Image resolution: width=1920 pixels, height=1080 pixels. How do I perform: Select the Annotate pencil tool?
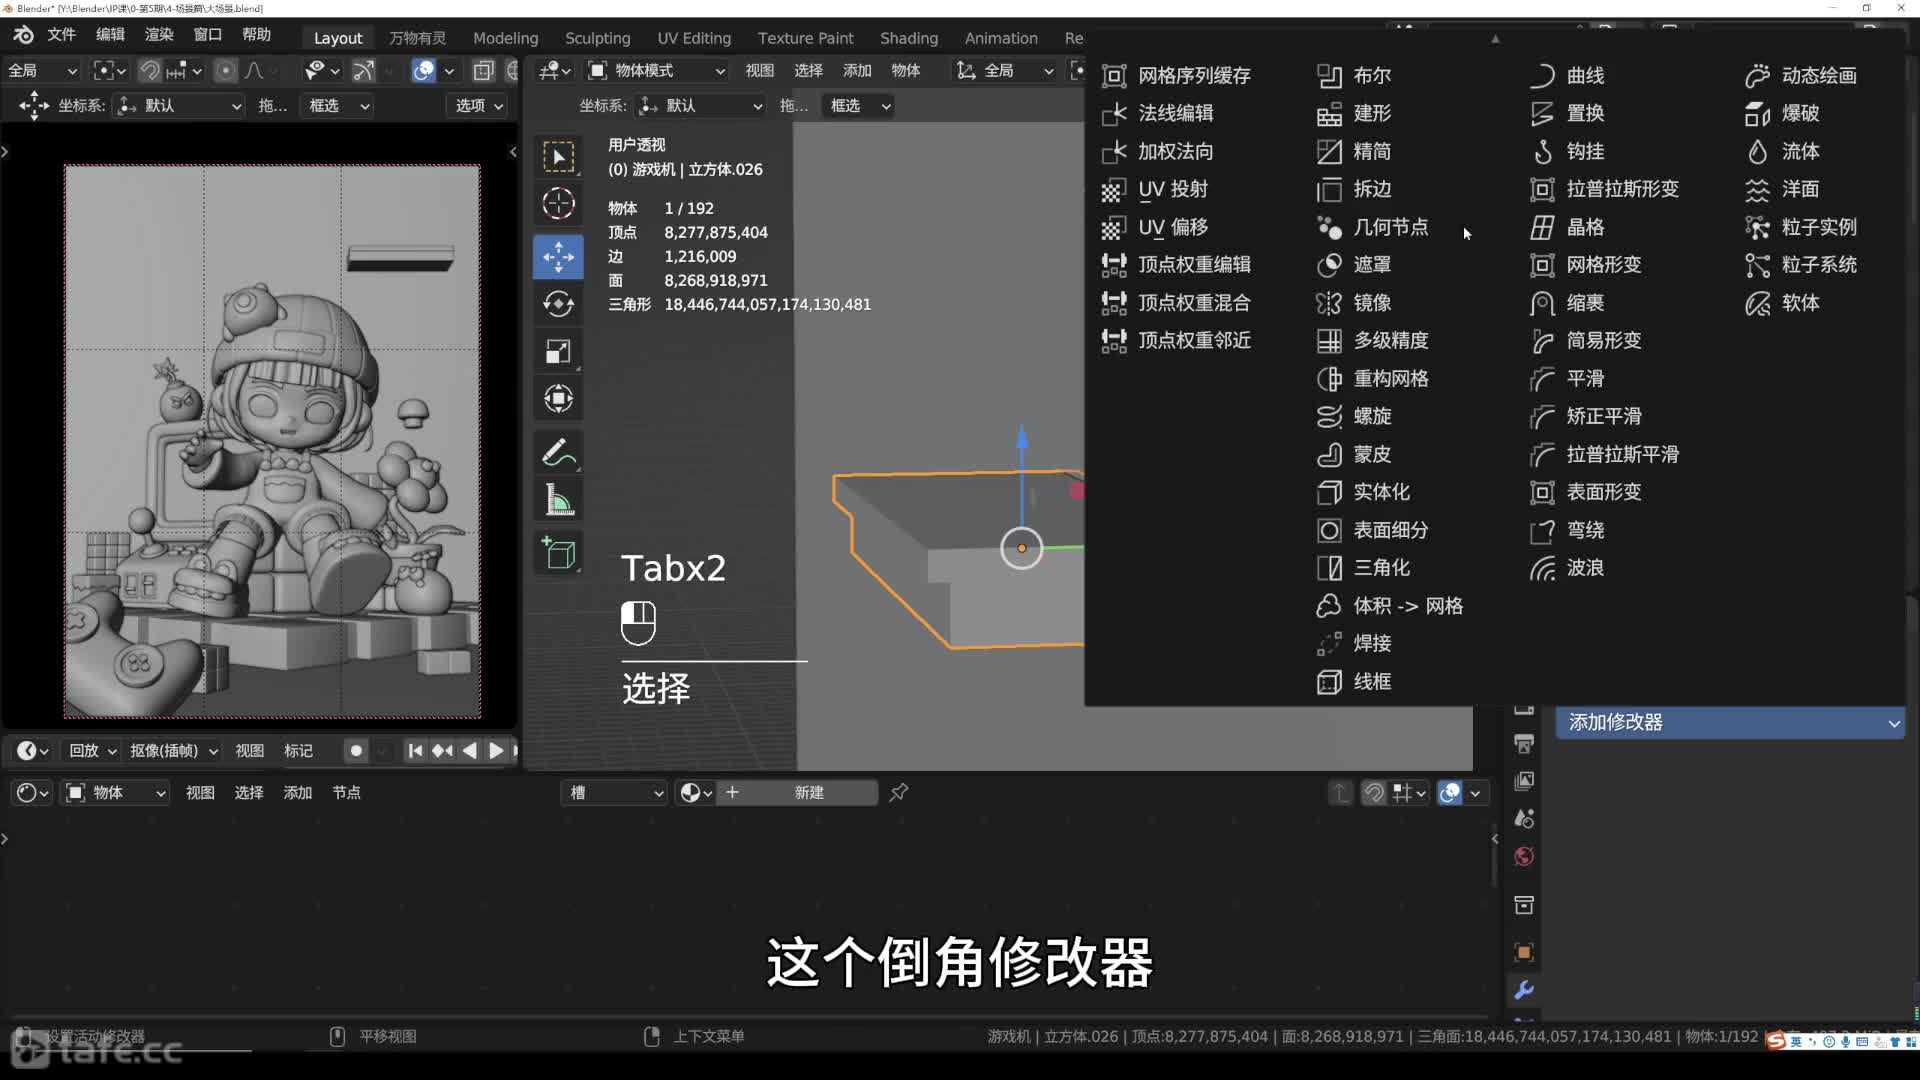(x=558, y=453)
